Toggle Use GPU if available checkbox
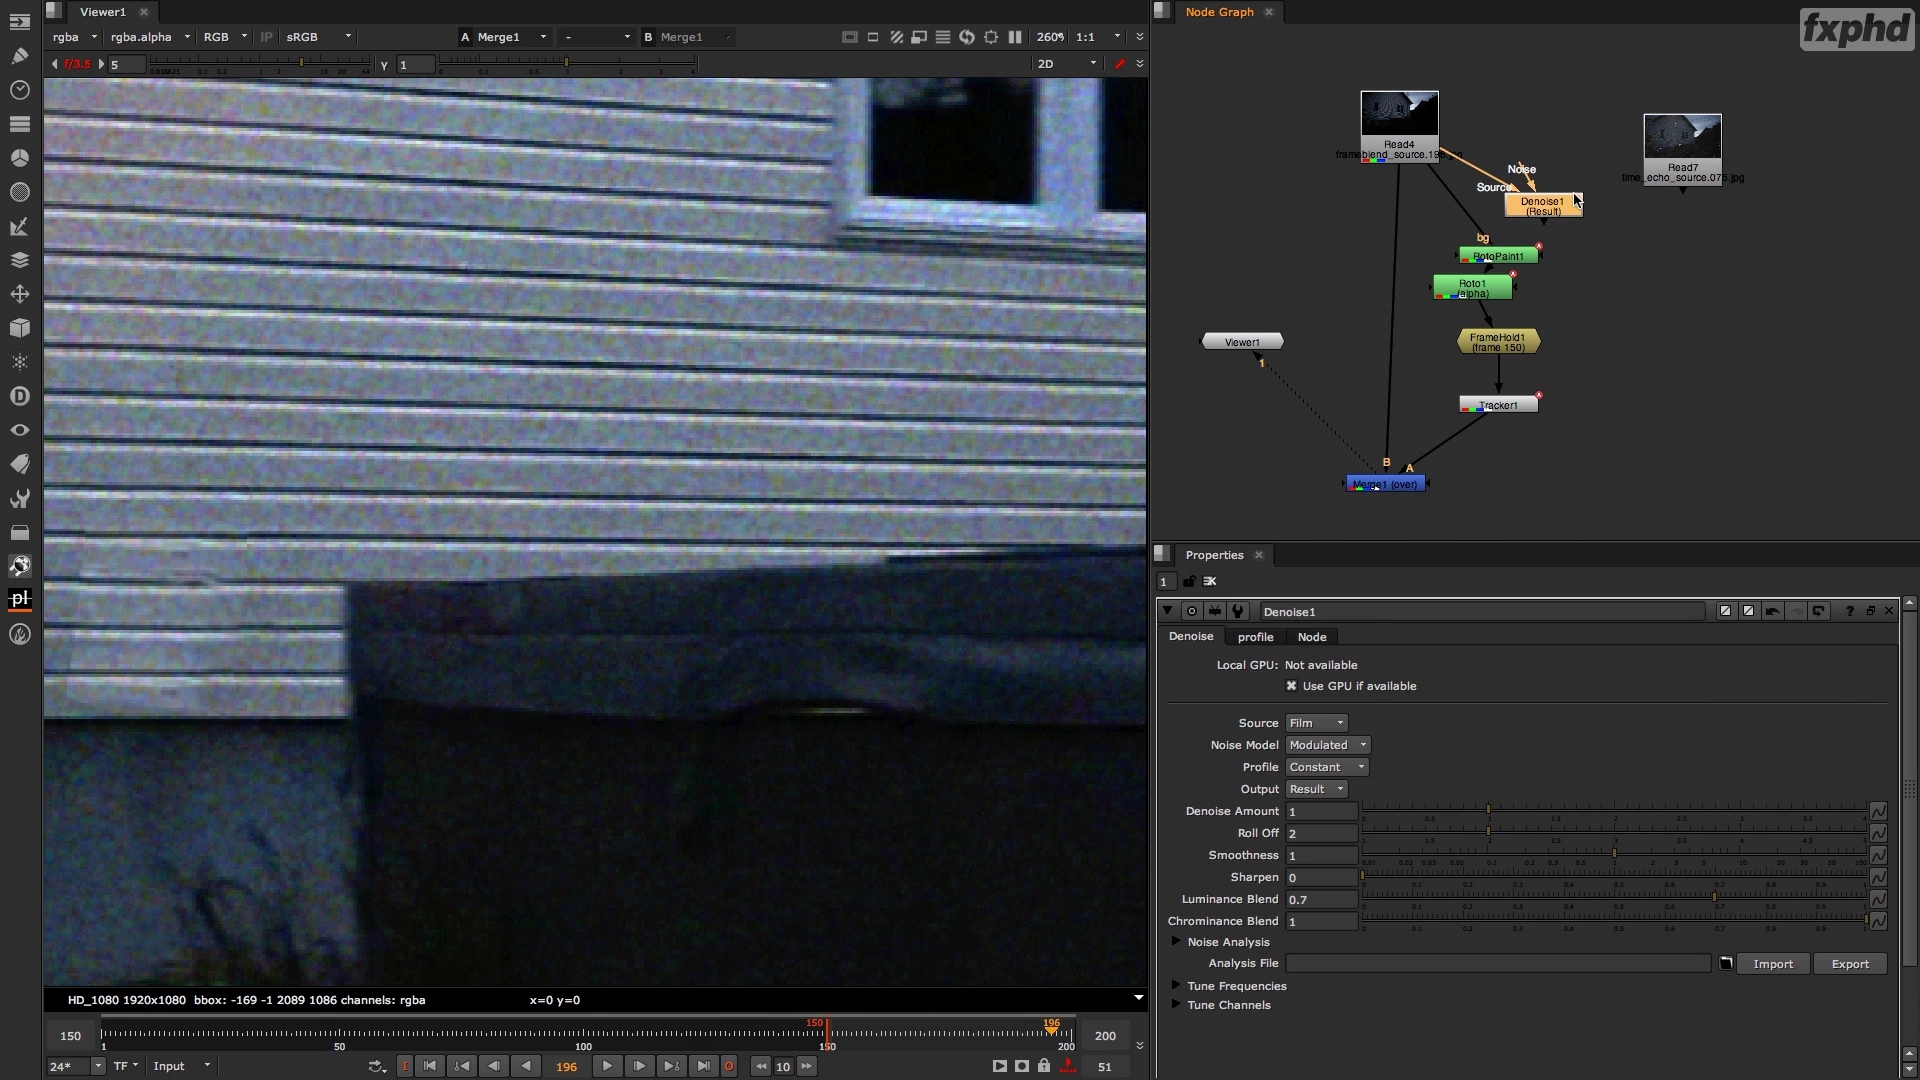Screen dimensions: 1920x1080 (x=1291, y=686)
